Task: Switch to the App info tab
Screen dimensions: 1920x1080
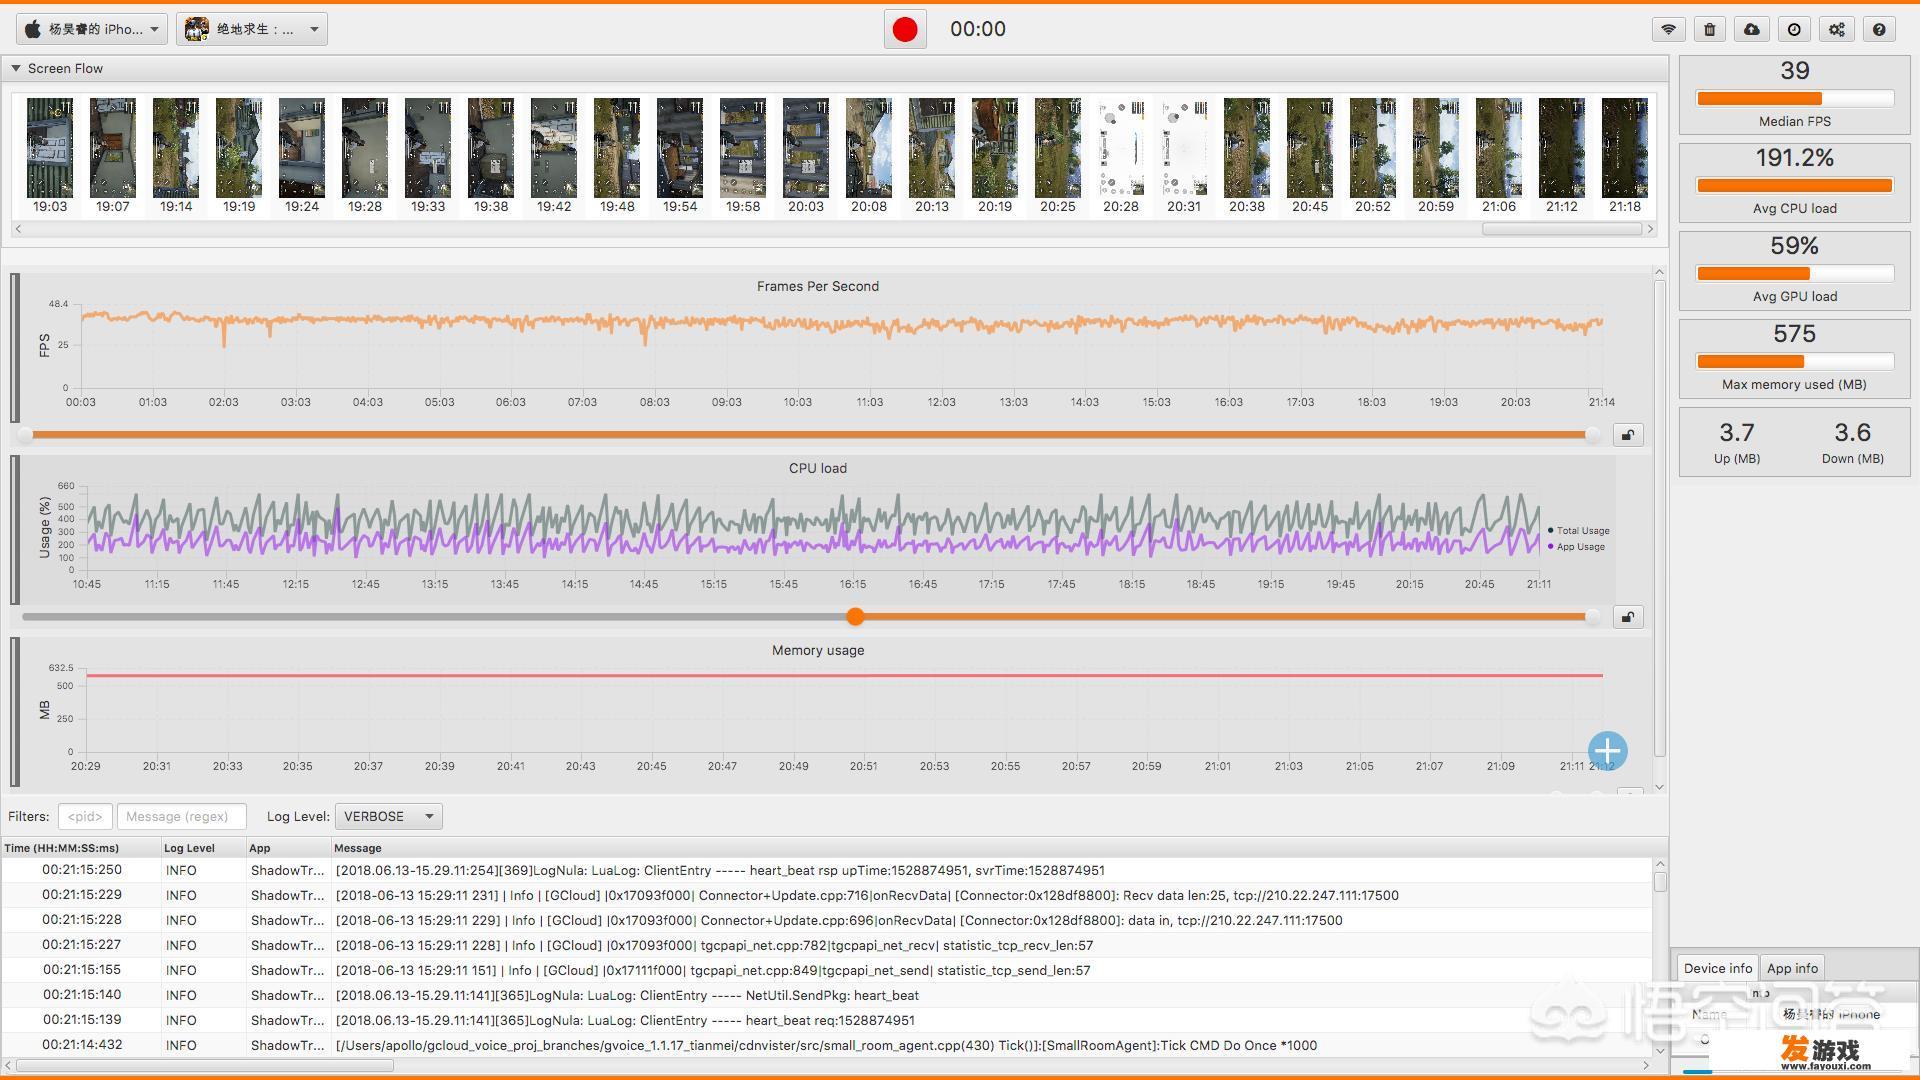Action: (x=1792, y=968)
